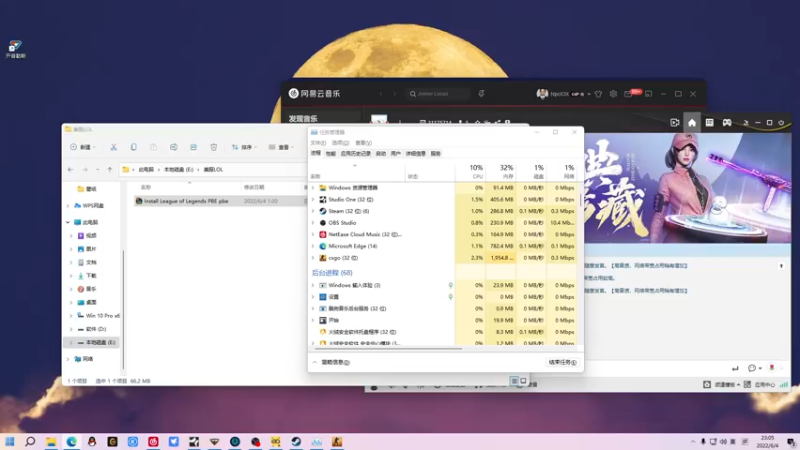Expand the Studio One process row

coord(313,199)
